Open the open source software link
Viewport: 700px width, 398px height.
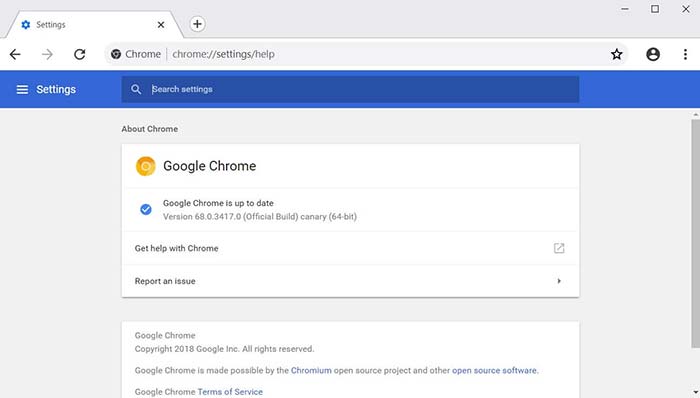(494, 370)
